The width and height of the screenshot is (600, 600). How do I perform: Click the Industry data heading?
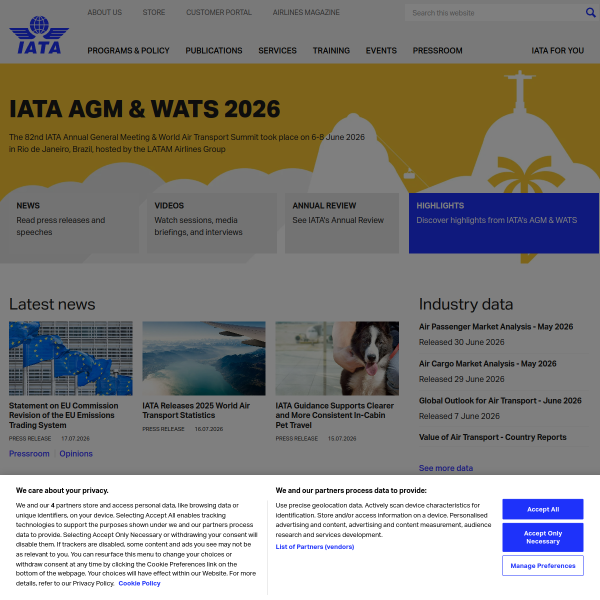click(x=466, y=304)
